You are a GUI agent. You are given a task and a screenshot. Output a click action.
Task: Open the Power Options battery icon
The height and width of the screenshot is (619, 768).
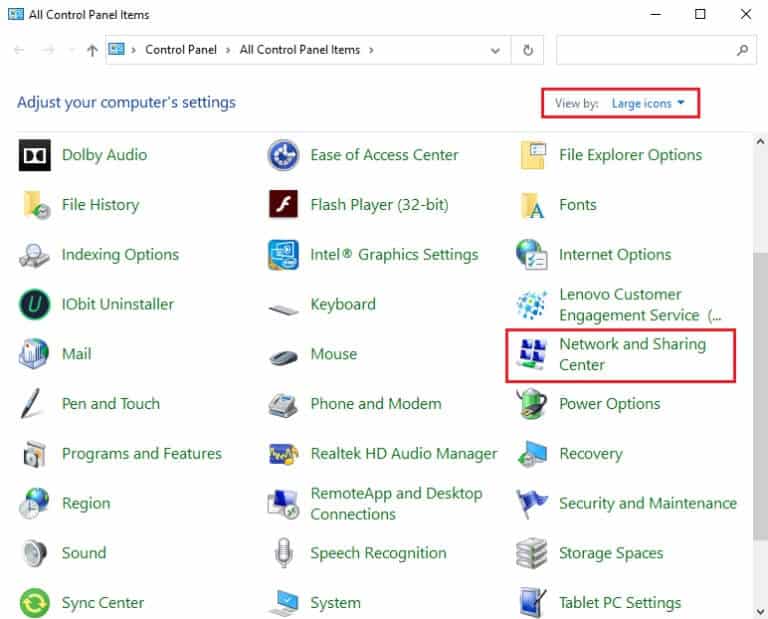pyautogui.click(x=532, y=404)
